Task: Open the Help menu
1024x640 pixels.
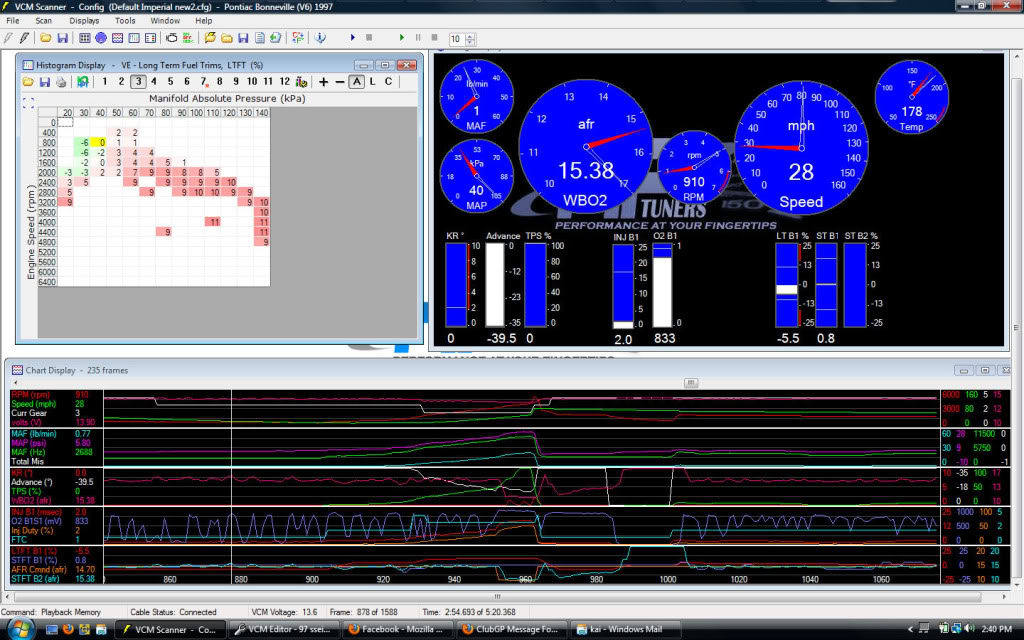Action: [204, 21]
